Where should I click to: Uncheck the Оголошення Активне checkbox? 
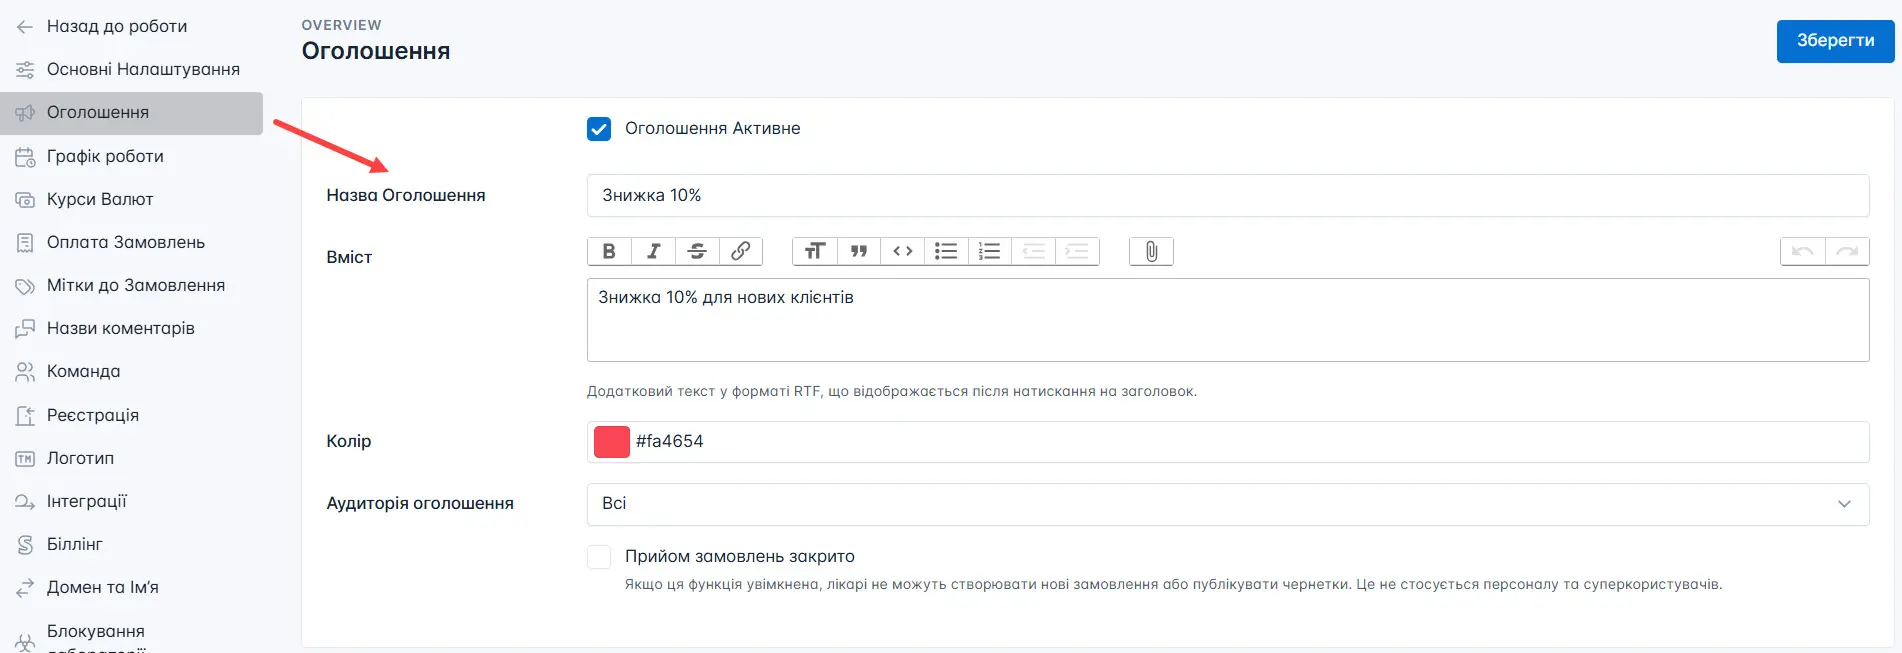click(x=599, y=129)
